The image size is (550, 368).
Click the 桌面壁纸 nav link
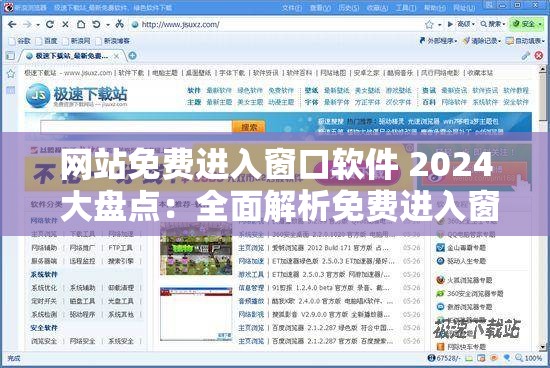199,73
